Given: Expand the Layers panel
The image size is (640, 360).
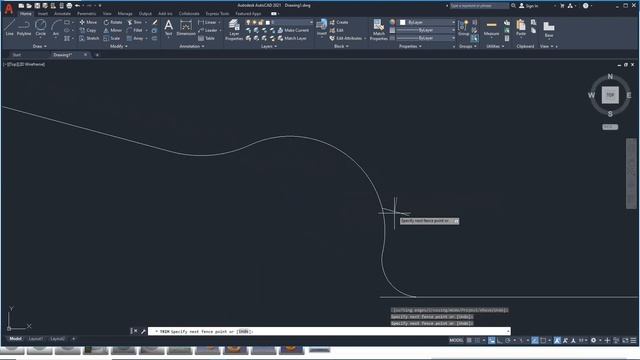Looking at the screenshot, I should click(269, 46).
